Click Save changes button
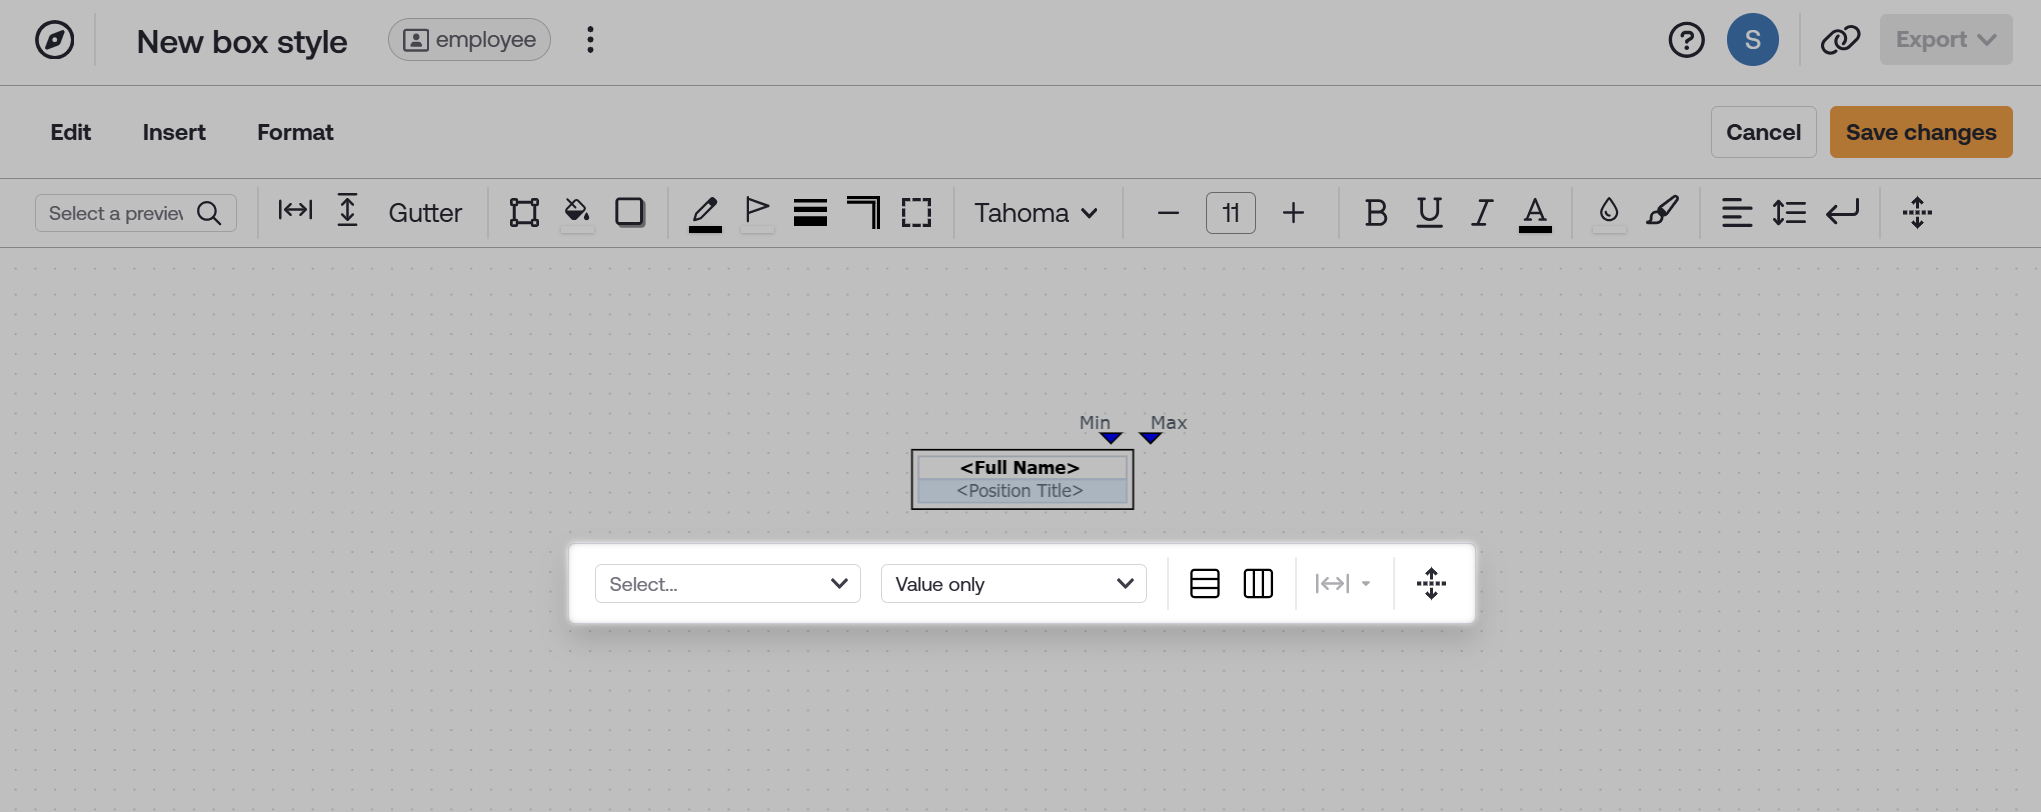2041x812 pixels. 1921,132
